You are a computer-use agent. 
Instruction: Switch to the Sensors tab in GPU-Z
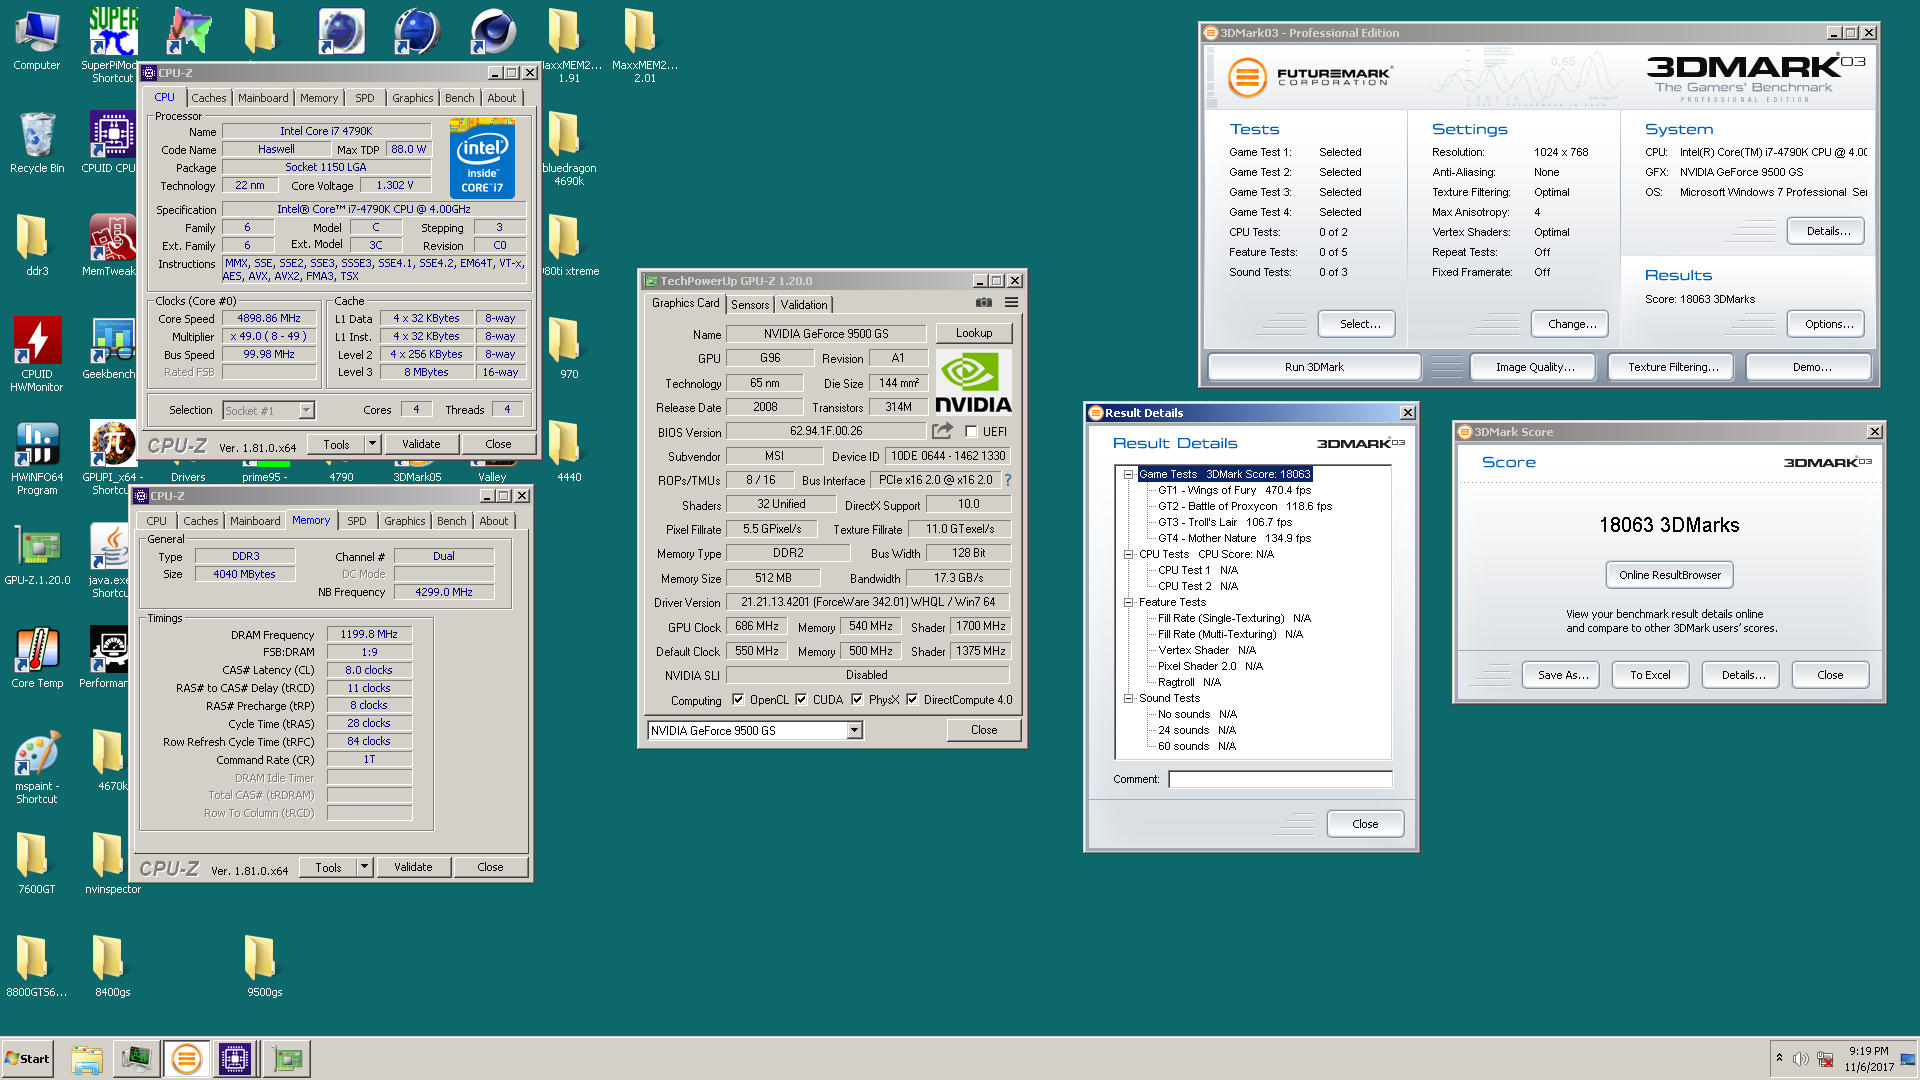750,305
